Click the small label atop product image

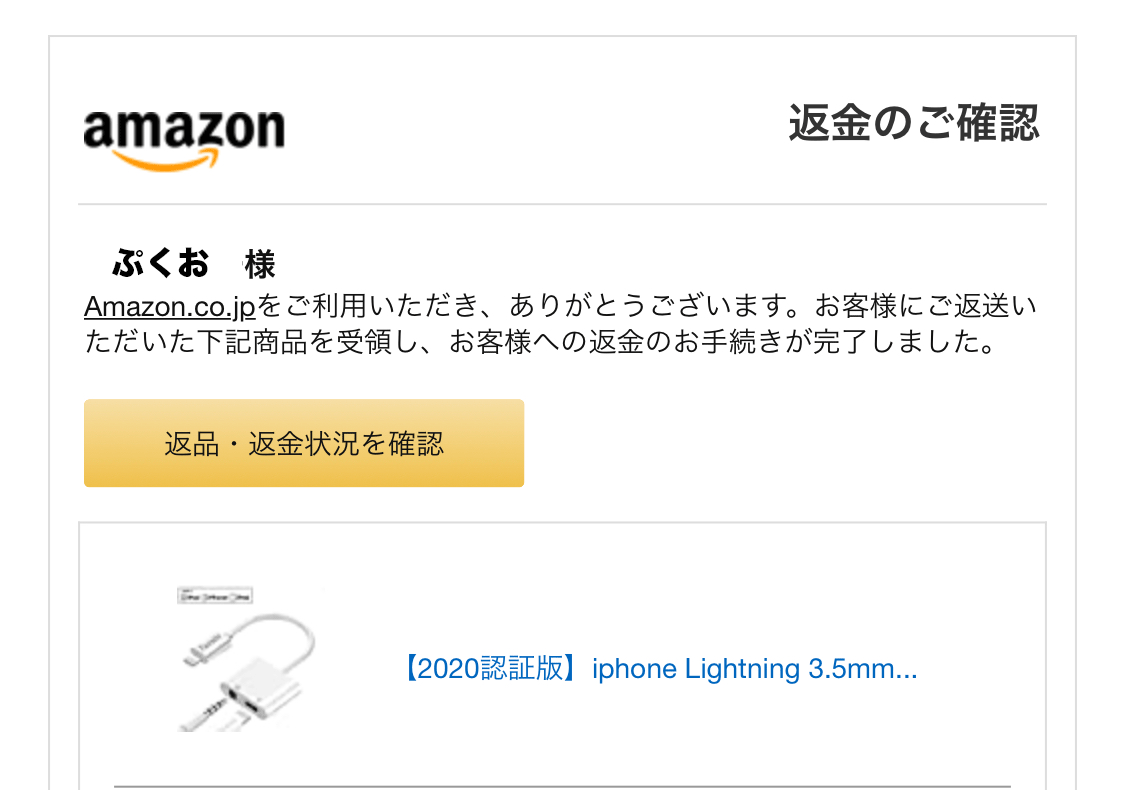pos(215,596)
